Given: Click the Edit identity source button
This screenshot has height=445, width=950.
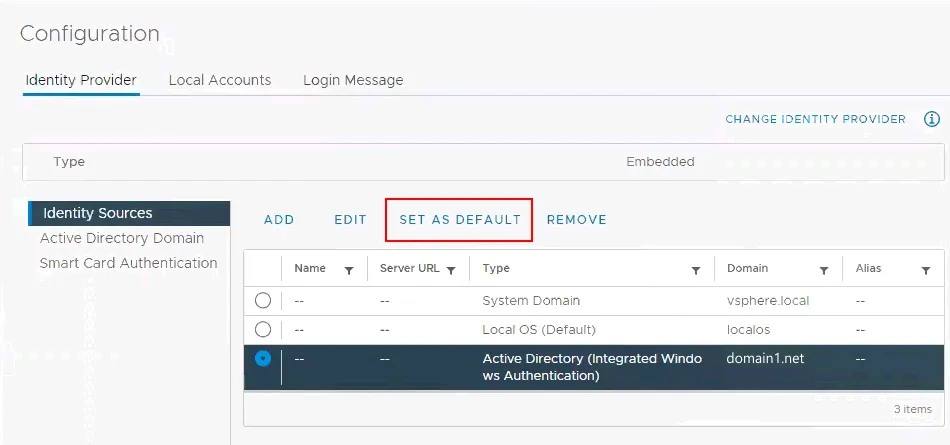Looking at the screenshot, I should (350, 220).
